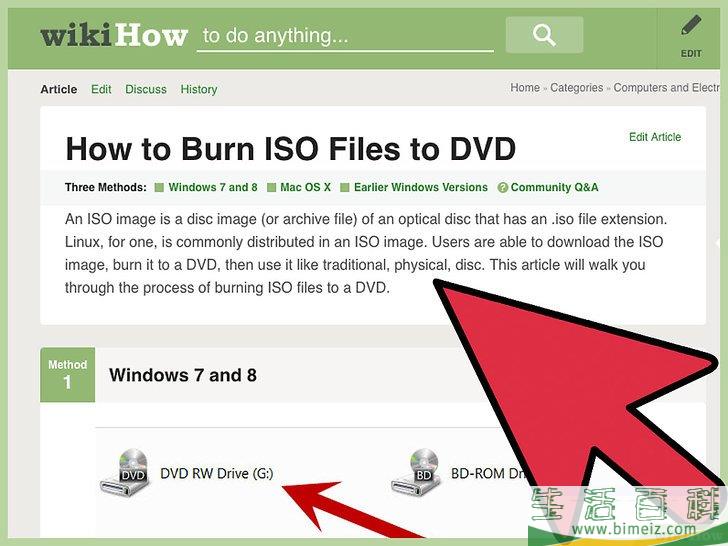Open Earlier Windows Versions method link
The width and height of the screenshot is (728, 546).
pos(421,188)
